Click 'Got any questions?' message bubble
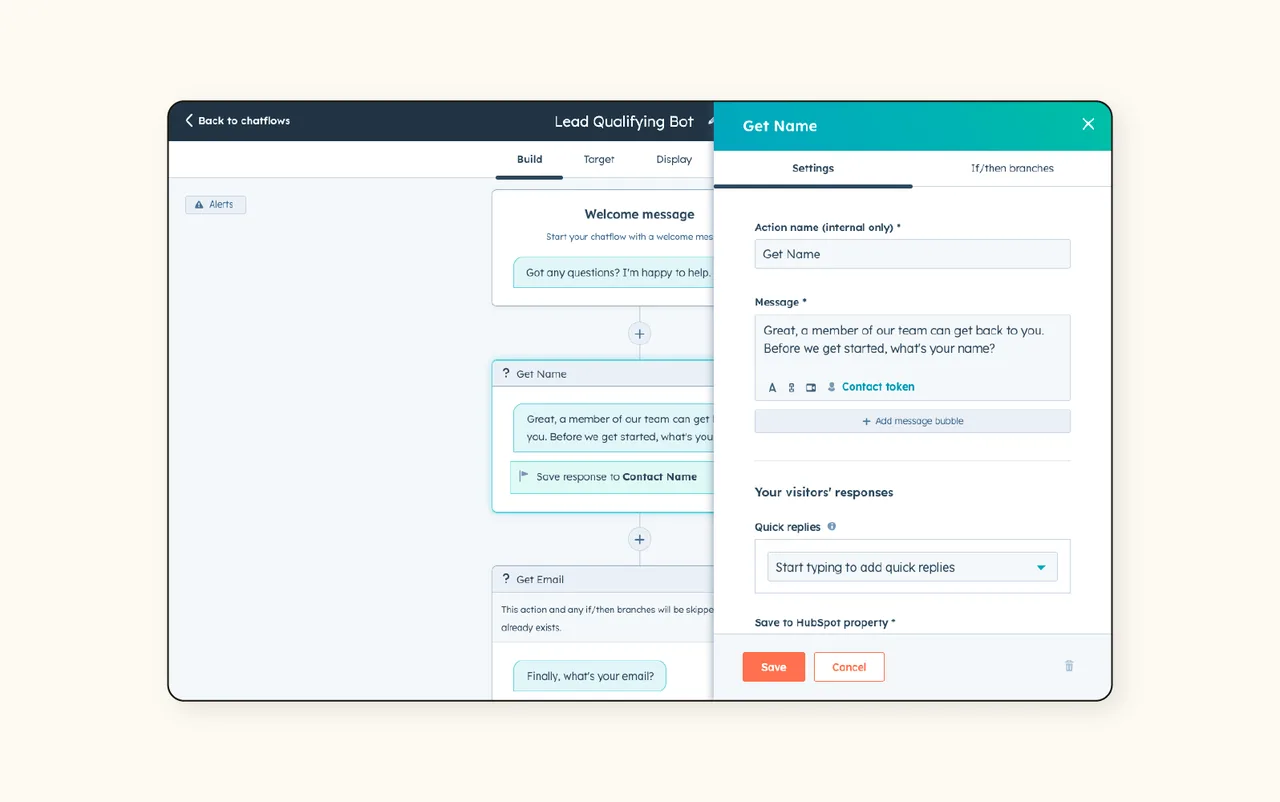 coord(614,272)
